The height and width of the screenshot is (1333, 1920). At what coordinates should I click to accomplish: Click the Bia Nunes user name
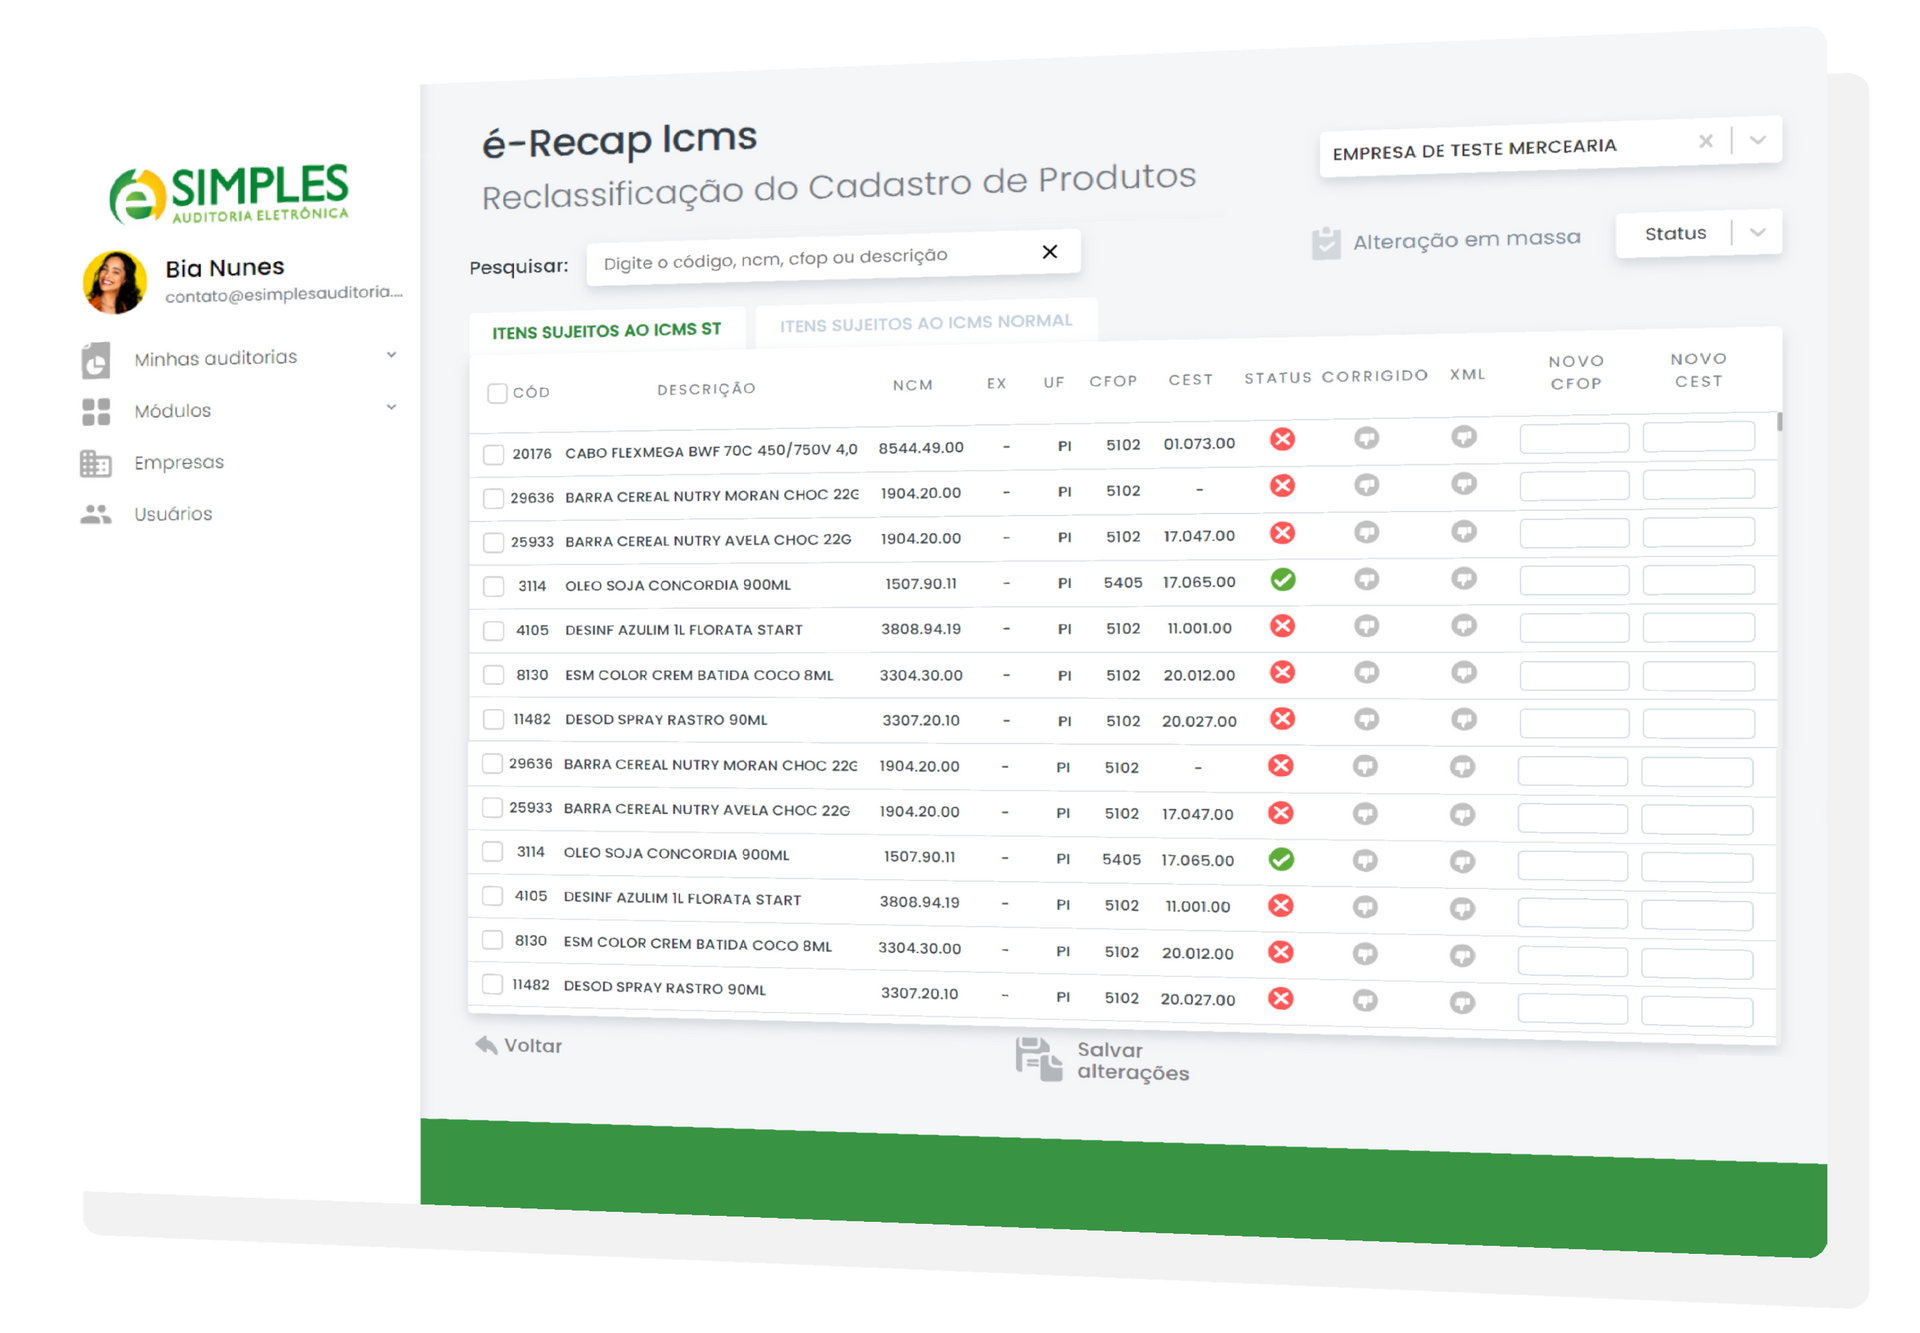(x=225, y=268)
